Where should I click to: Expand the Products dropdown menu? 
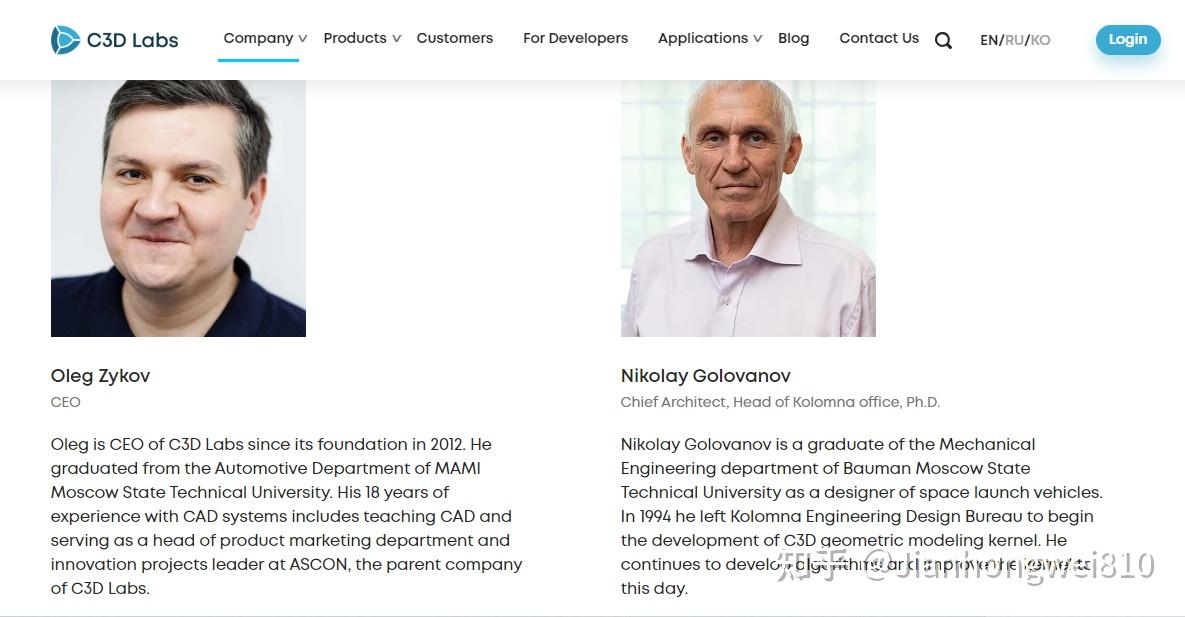pos(355,38)
